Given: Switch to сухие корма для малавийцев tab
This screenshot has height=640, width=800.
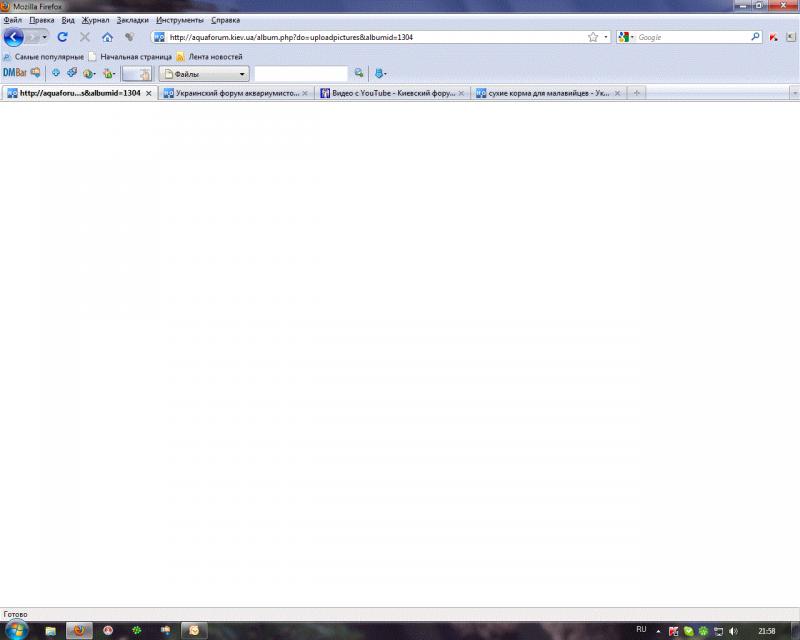Looking at the screenshot, I should [547, 93].
